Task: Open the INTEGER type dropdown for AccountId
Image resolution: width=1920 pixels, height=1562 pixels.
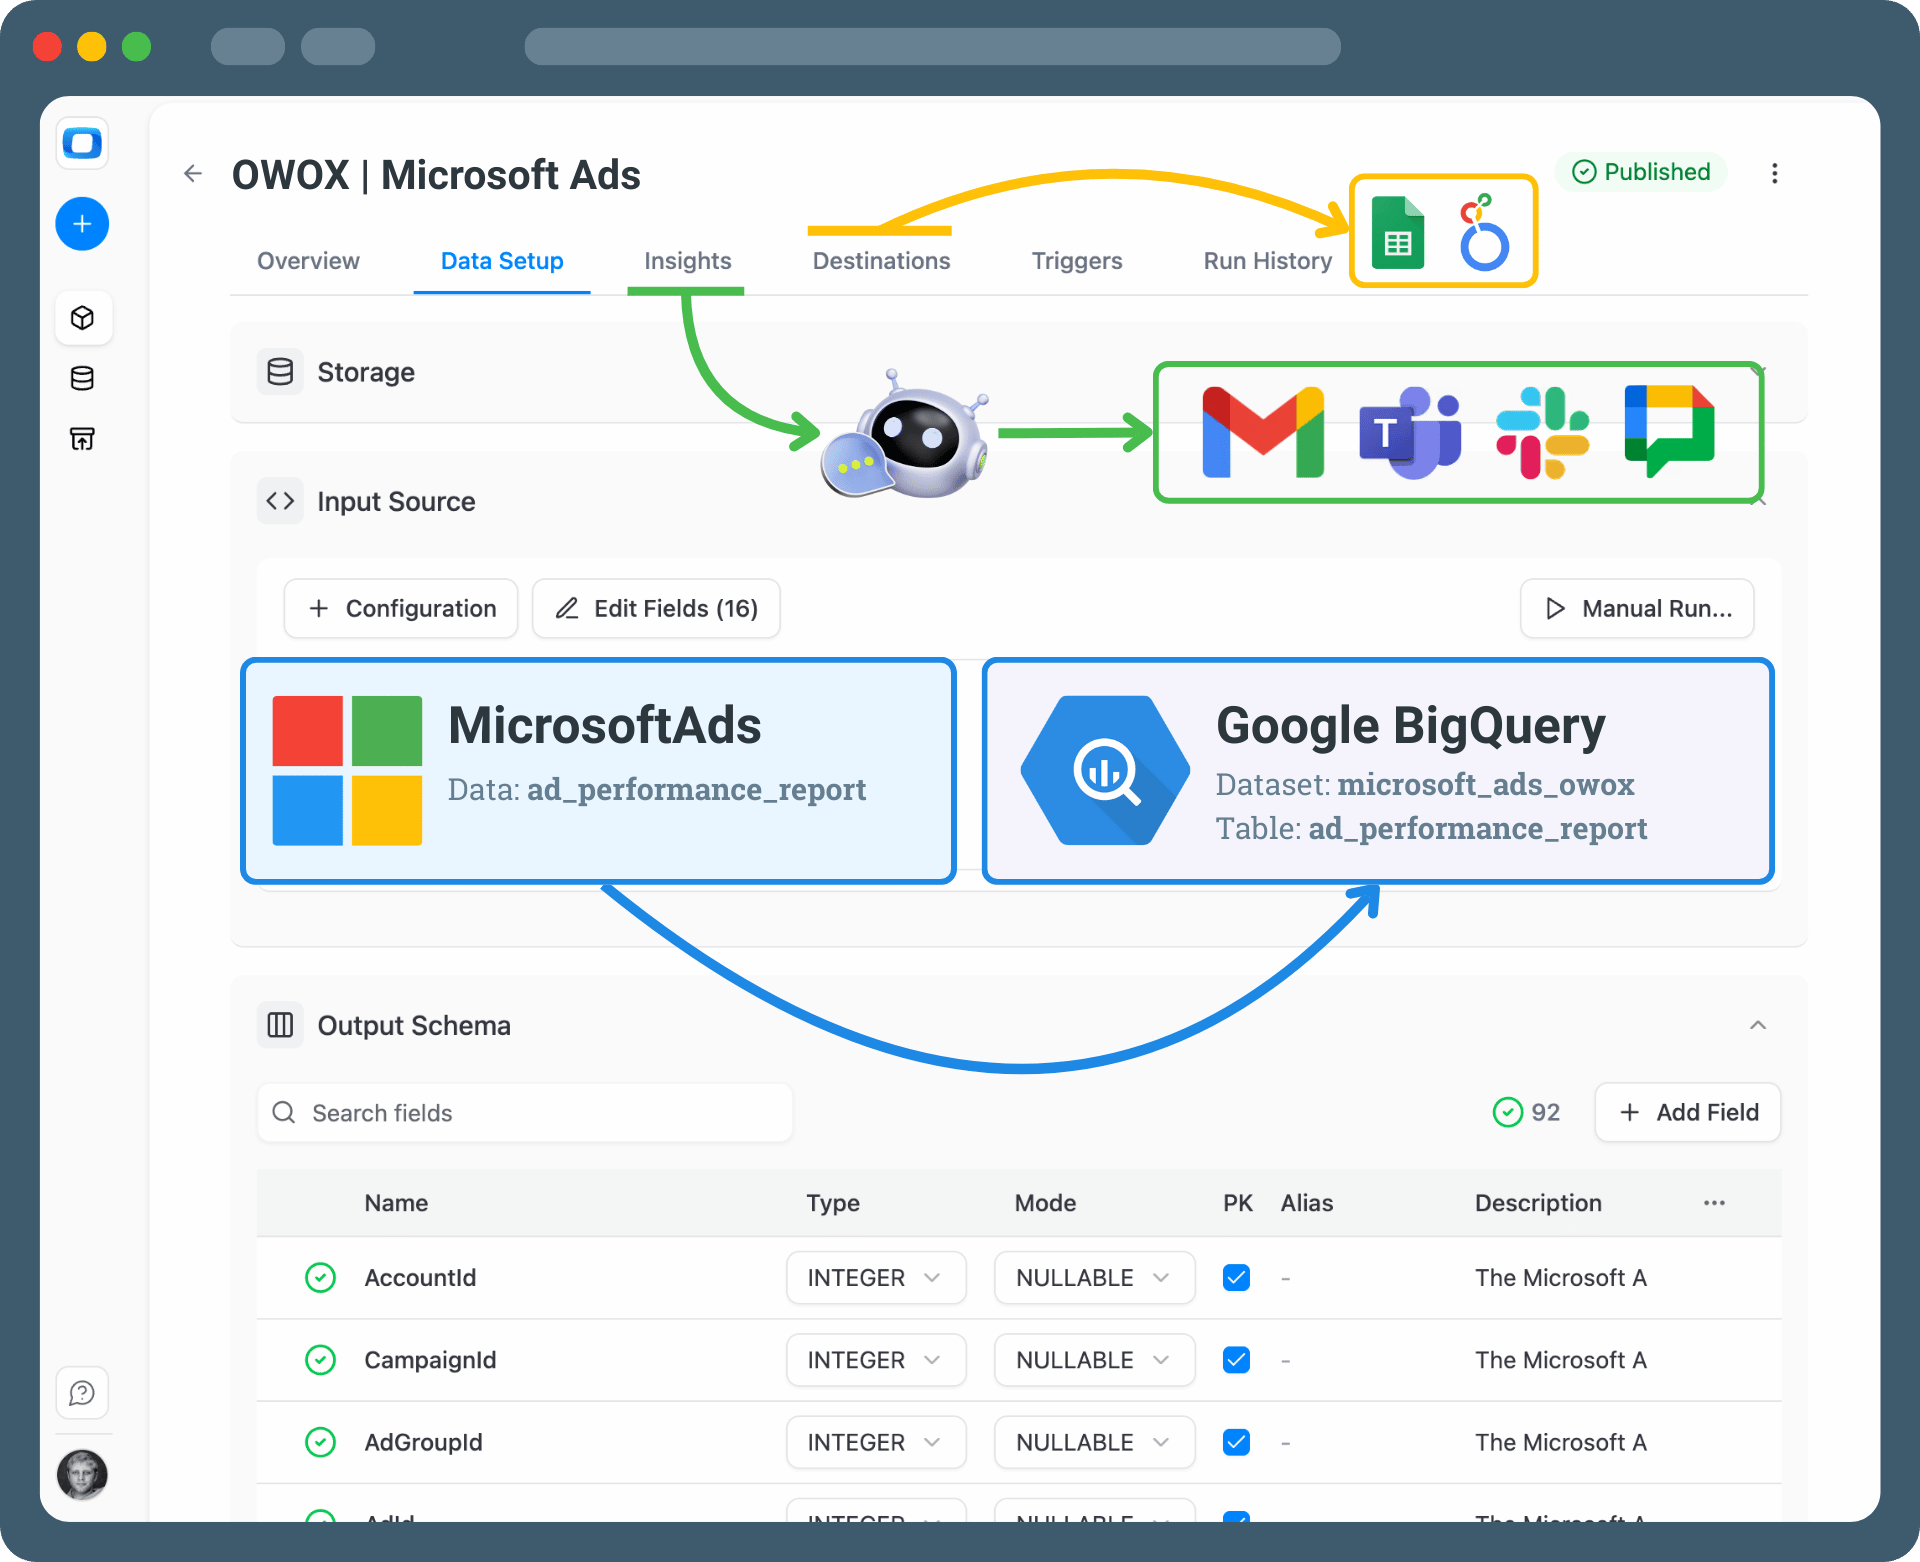Action: click(x=875, y=1277)
